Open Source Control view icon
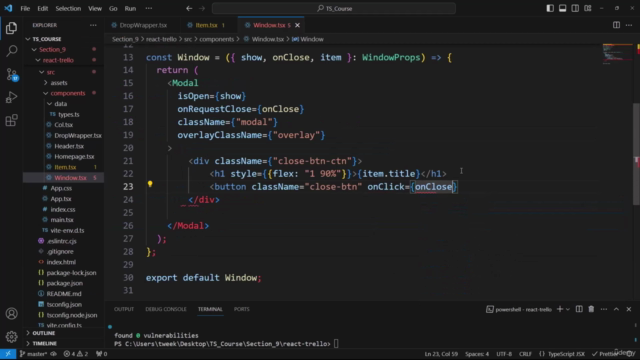 pyautogui.click(x=11, y=74)
